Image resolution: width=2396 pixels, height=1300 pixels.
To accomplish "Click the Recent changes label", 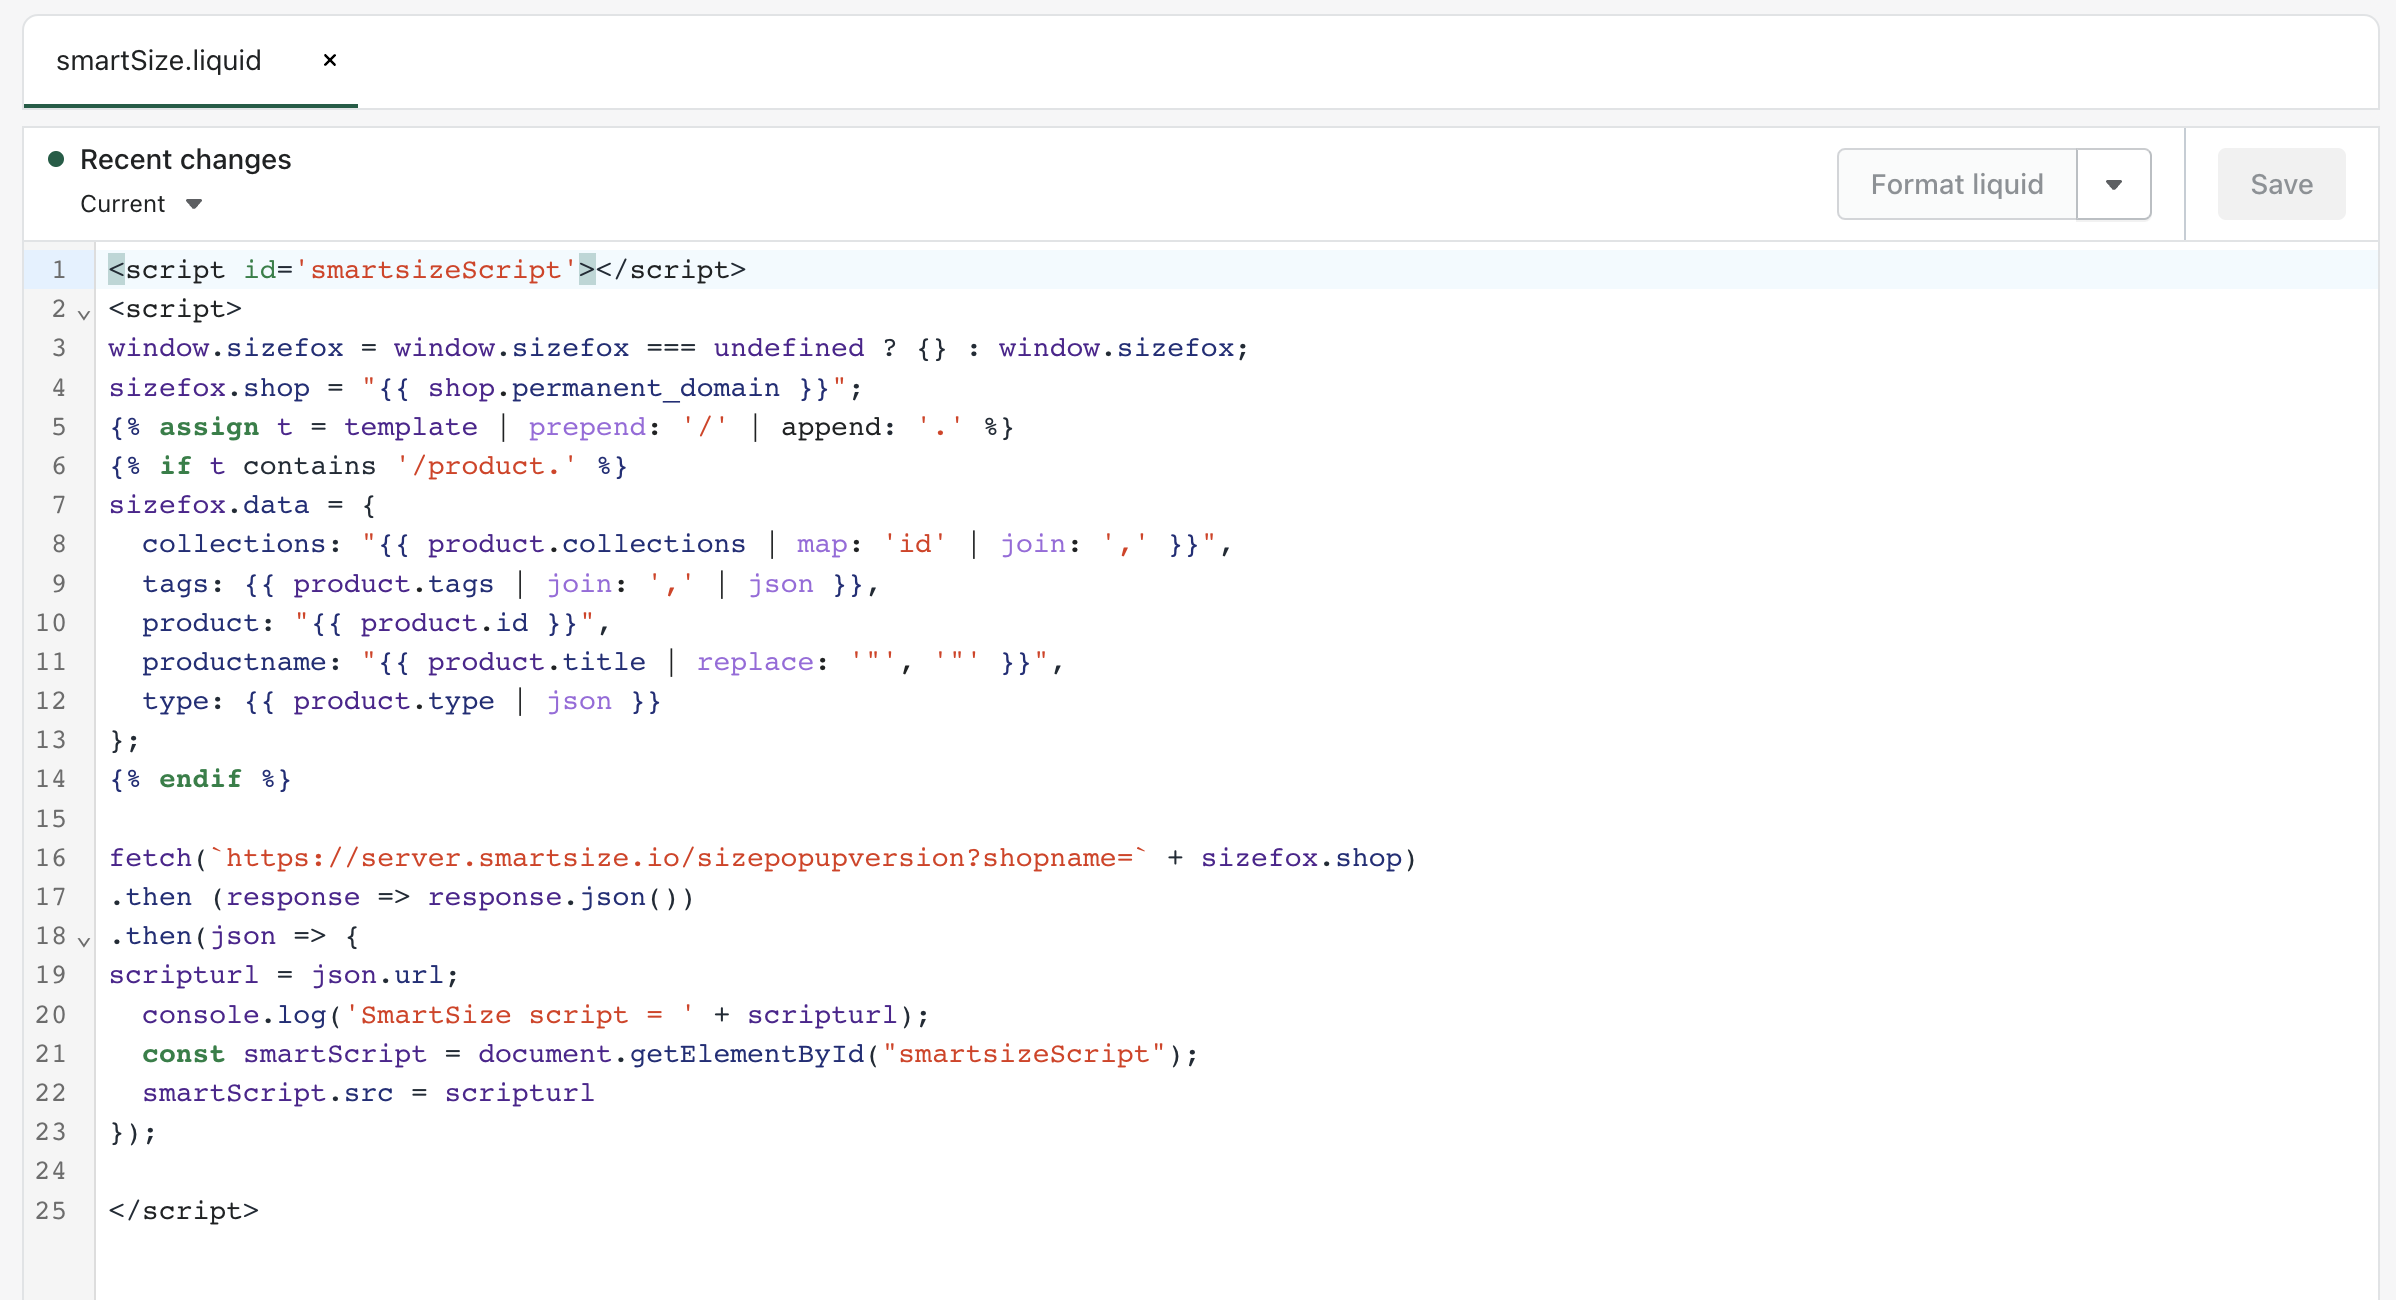I will 186,160.
